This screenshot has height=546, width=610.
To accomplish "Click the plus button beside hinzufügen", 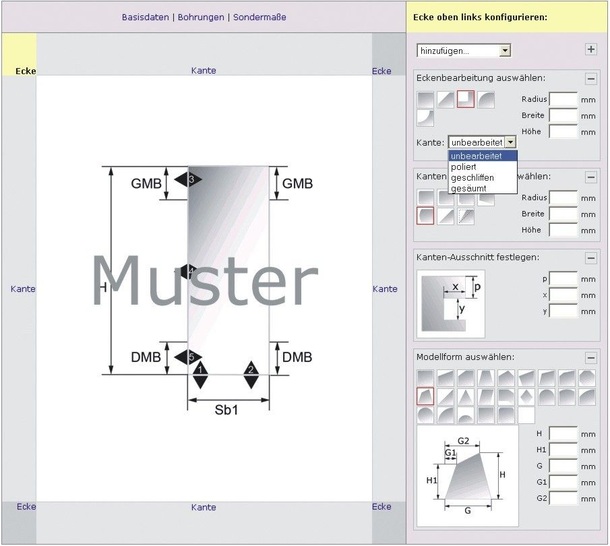I will point(591,49).
